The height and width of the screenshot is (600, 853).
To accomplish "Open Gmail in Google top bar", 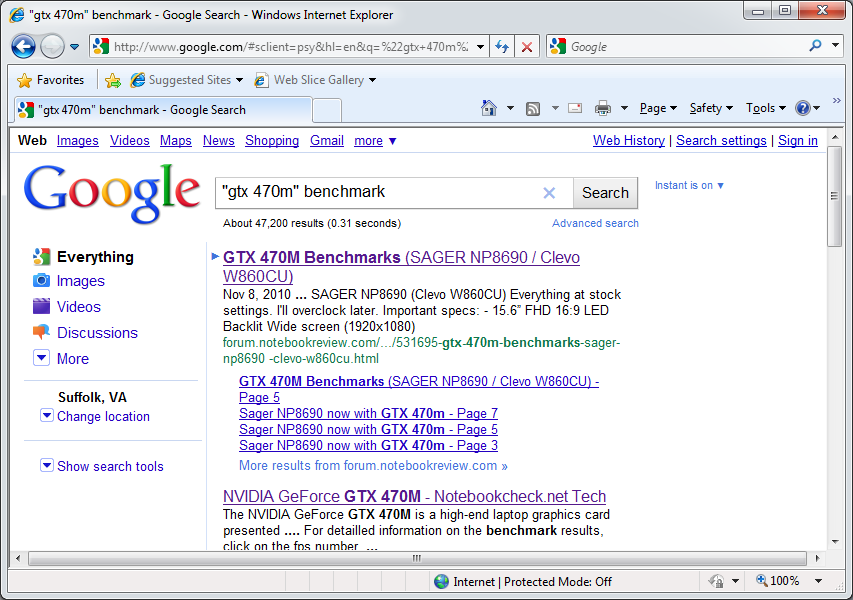I will [327, 140].
